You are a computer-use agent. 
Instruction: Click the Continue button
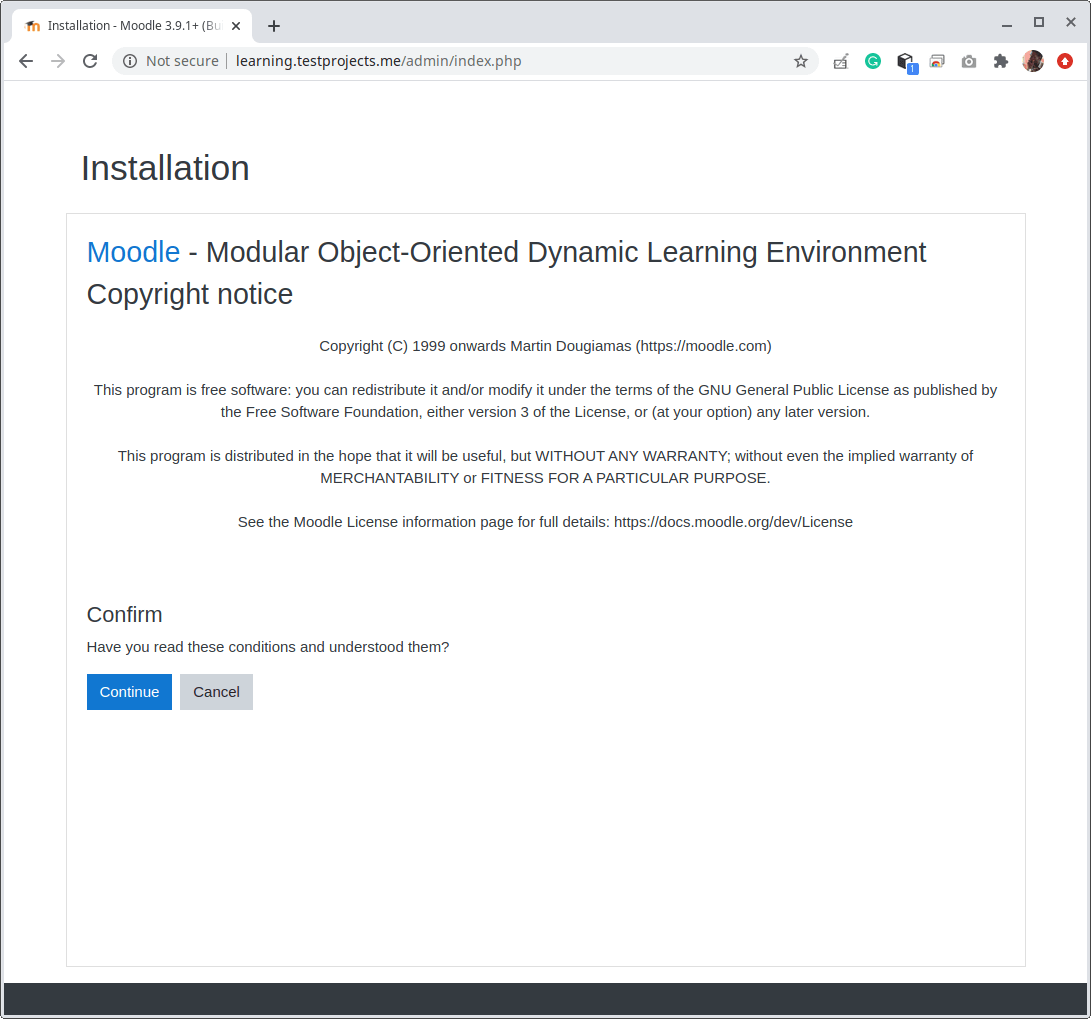click(129, 691)
